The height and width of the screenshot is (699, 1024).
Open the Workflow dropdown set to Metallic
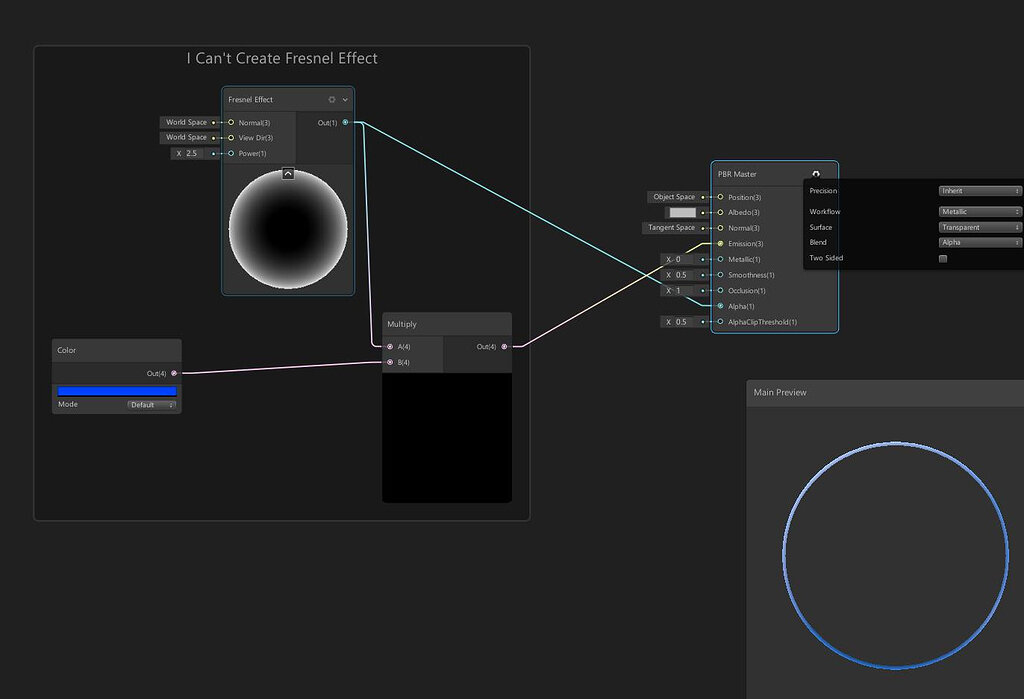pos(978,211)
